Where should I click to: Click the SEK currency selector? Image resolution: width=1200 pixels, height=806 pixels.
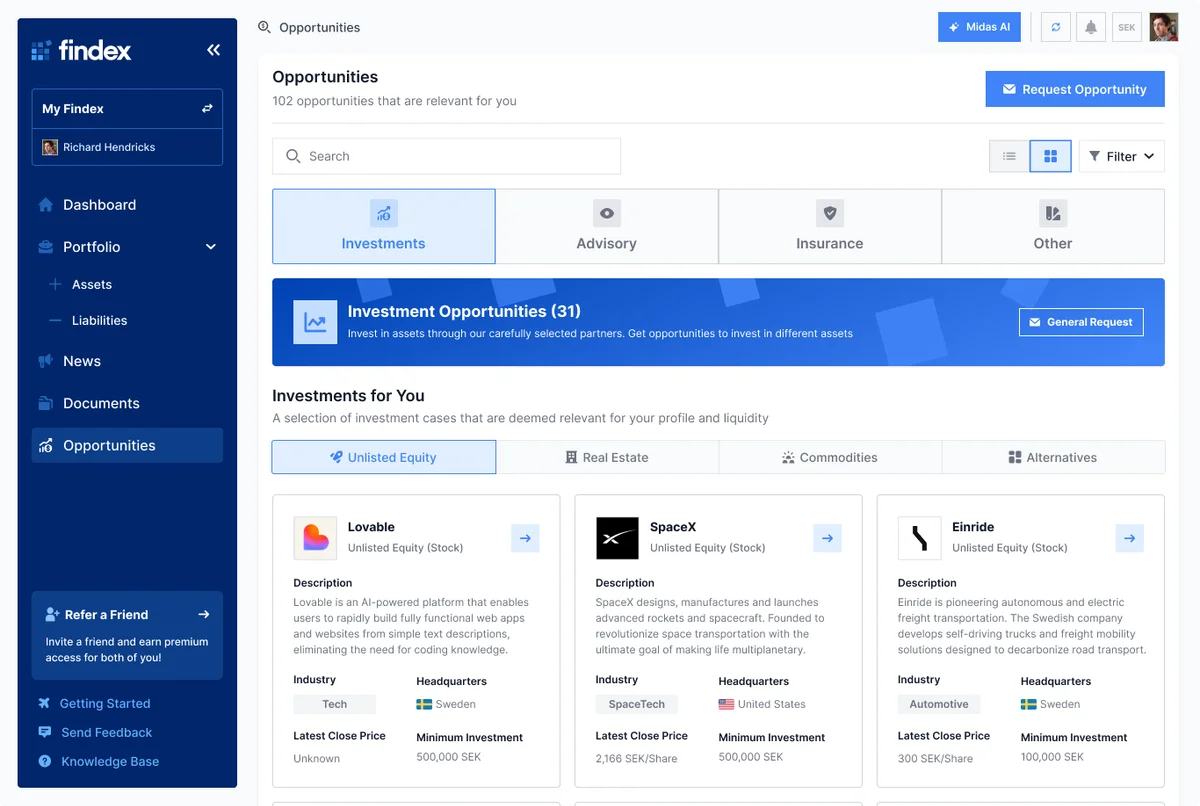(x=1126, y=27)
